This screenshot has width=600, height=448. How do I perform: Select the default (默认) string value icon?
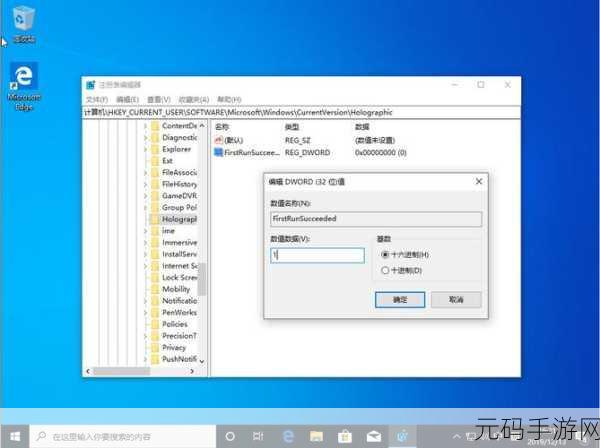pyautogui.click(x=218, y=140)
